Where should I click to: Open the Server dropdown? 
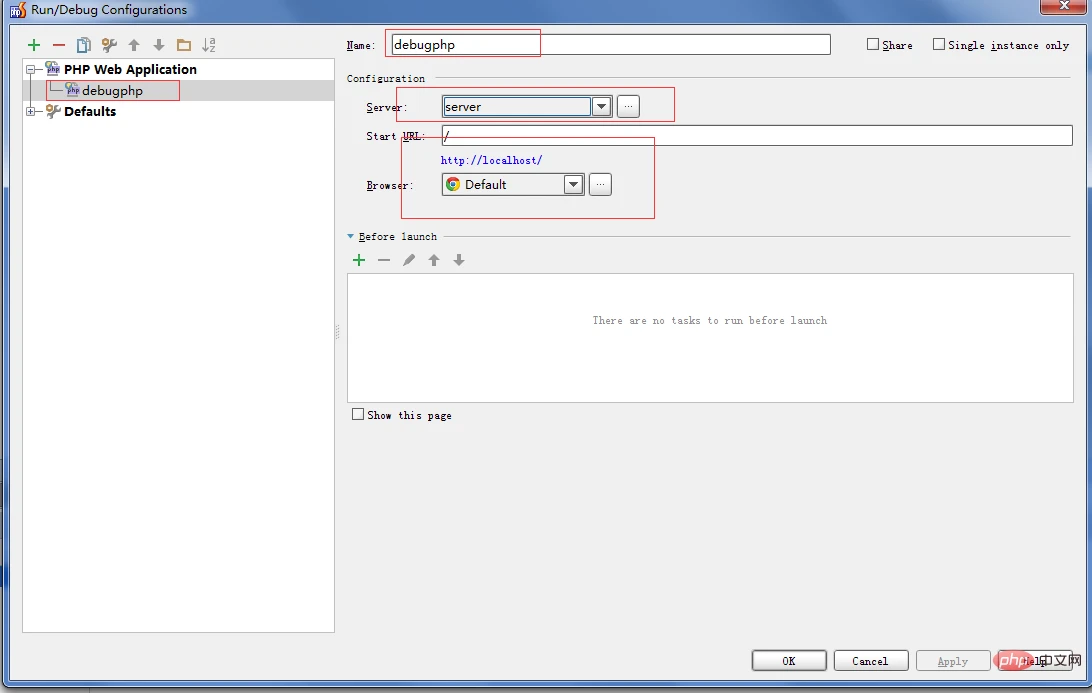(601, 106)
